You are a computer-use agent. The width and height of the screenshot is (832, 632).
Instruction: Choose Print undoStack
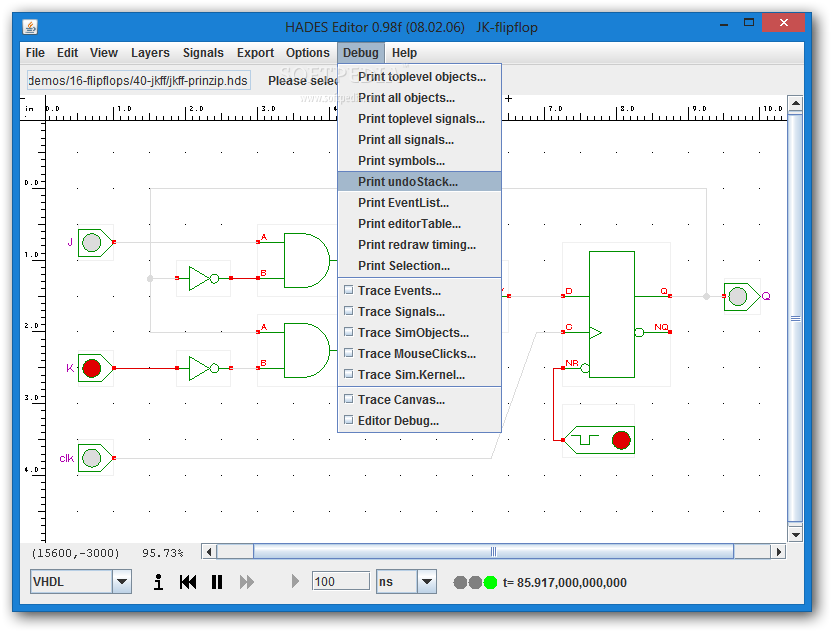[x=419, y=182]
